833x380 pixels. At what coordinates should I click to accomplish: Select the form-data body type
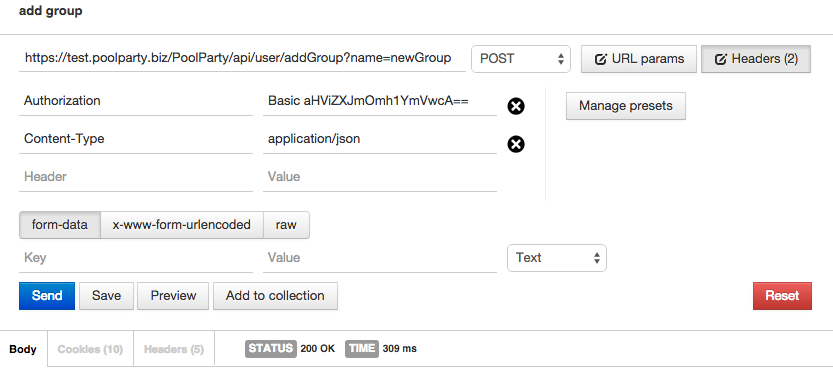(x=60, y=225)
